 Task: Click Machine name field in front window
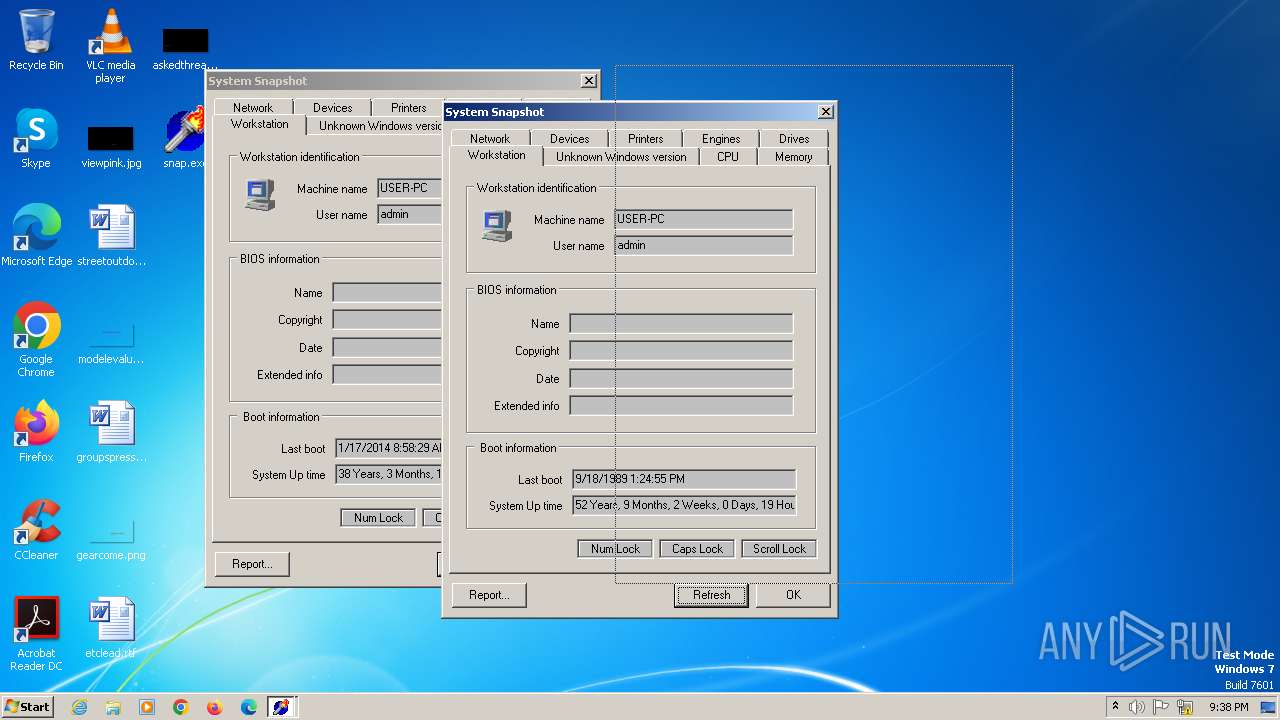click(x=703, y=219)
